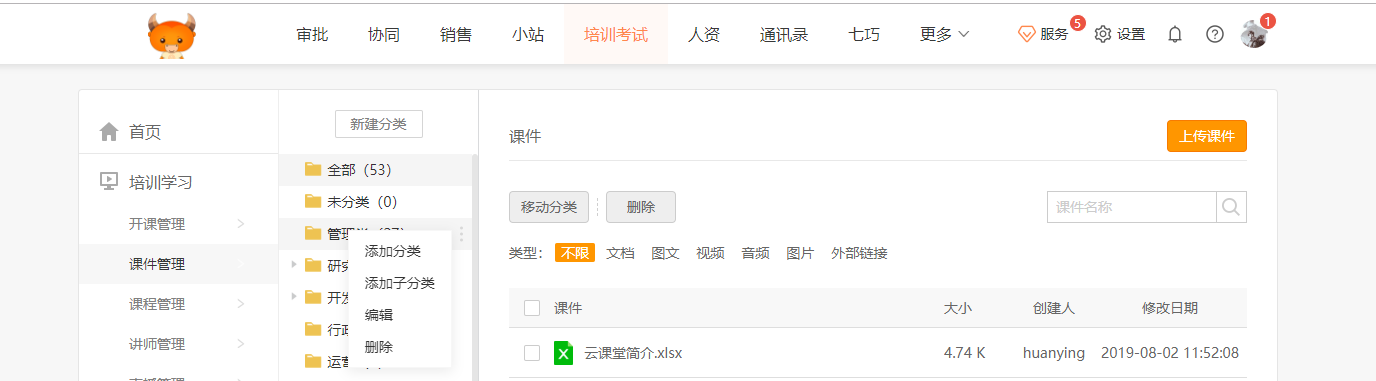
Task: Expand the 开课管理 sidebar arrow
Action: pos(241,223)
